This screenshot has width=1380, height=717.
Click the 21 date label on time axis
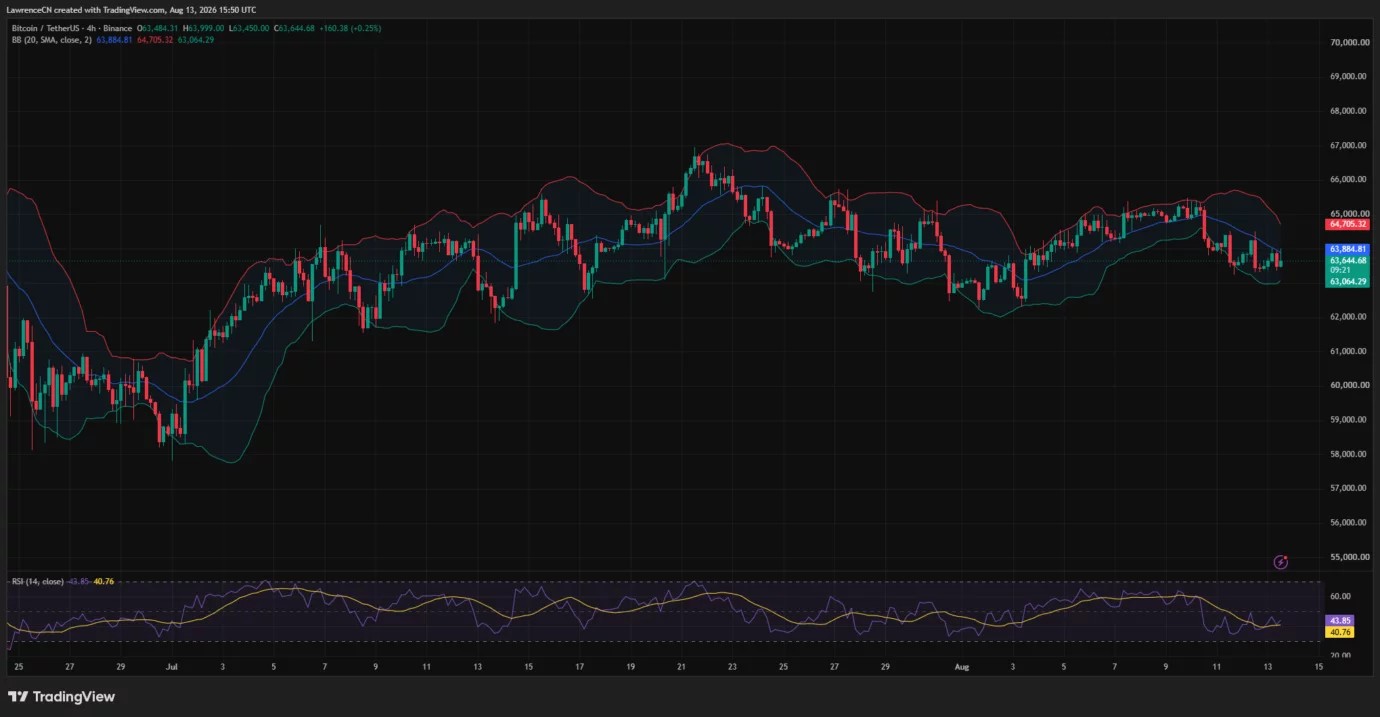(682, 665)
